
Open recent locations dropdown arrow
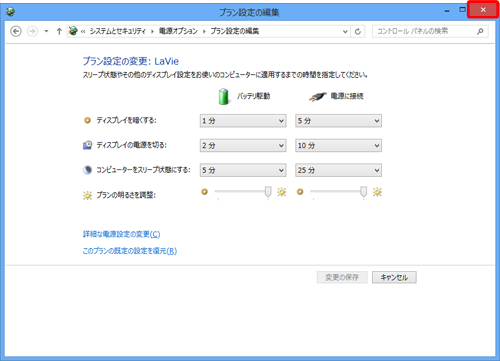(x=46, y=31)
